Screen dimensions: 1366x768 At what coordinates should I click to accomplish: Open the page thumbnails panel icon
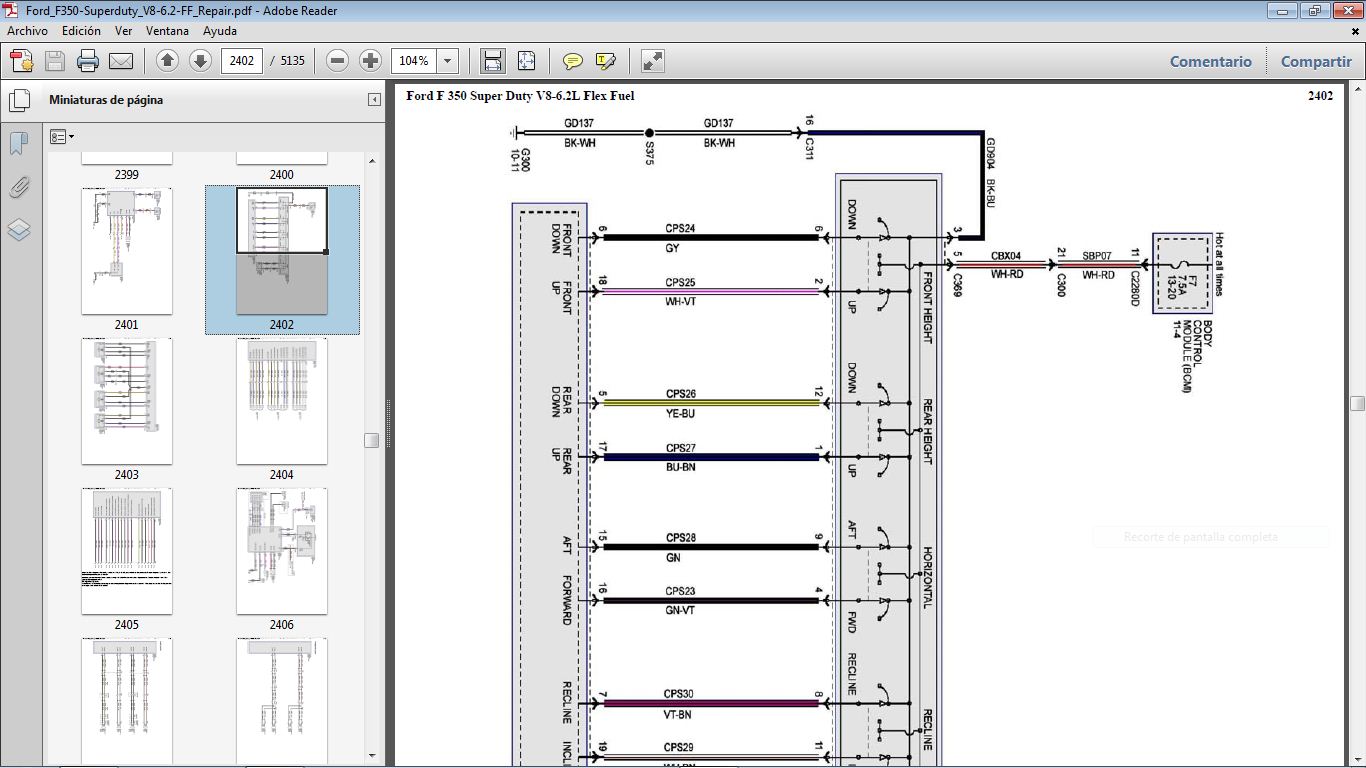click(x=18, y=100)
